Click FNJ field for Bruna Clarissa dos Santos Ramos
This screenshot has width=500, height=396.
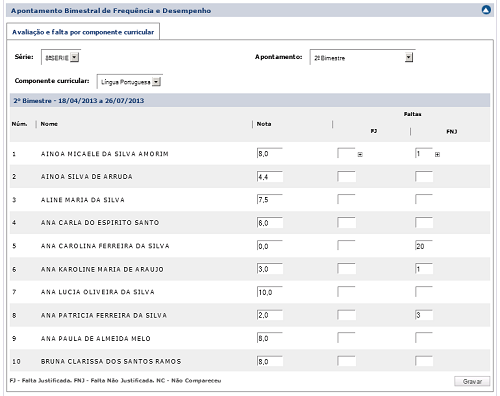(x=424, y=361)
